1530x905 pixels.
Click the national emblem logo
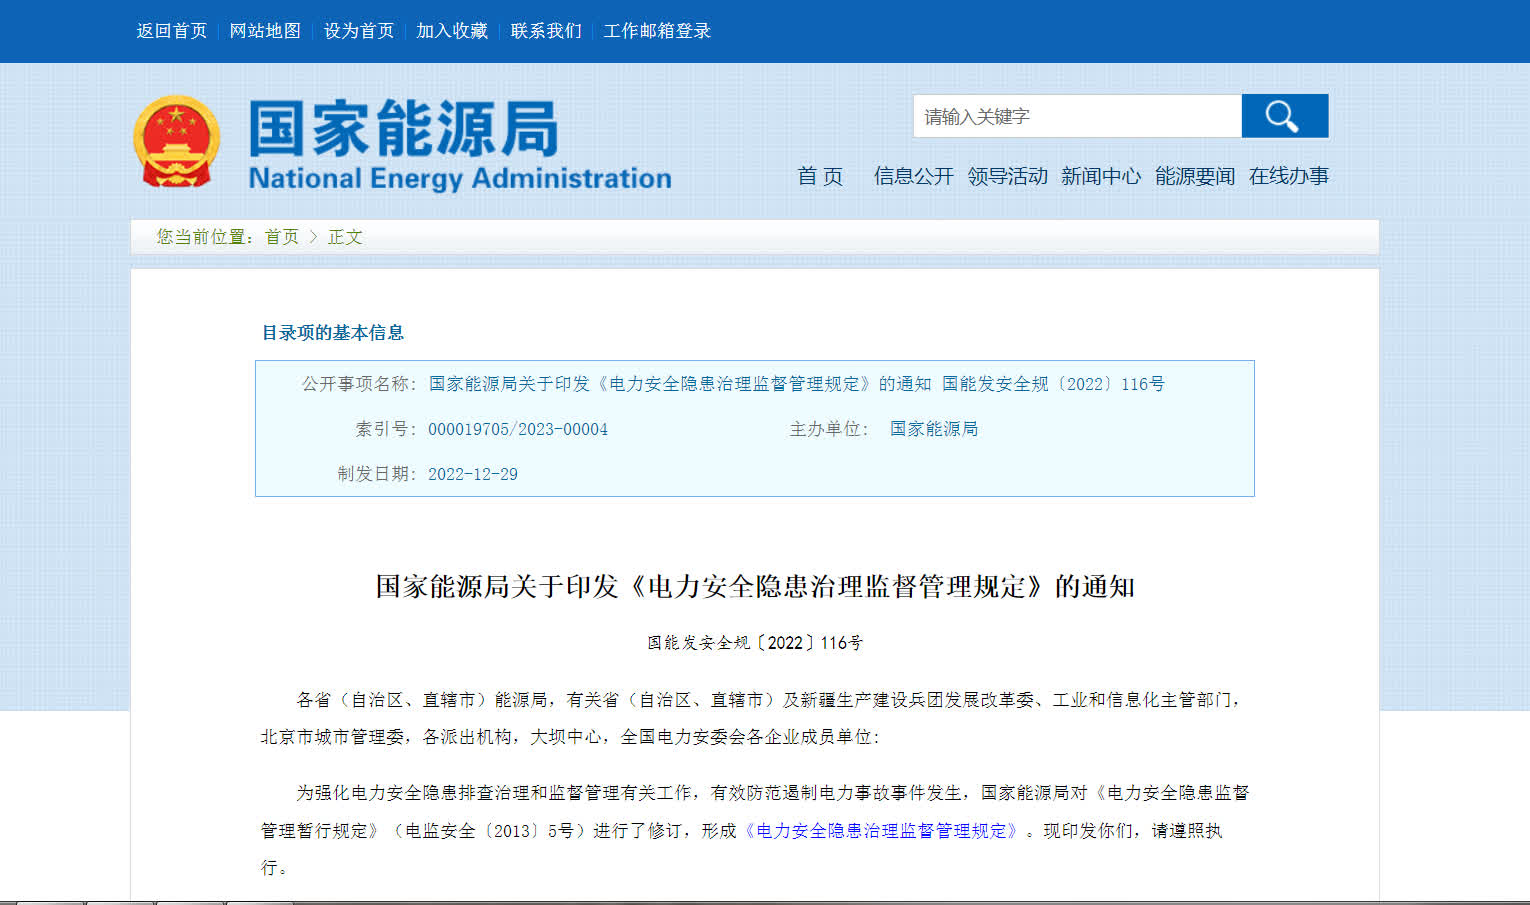click(176, 141)
